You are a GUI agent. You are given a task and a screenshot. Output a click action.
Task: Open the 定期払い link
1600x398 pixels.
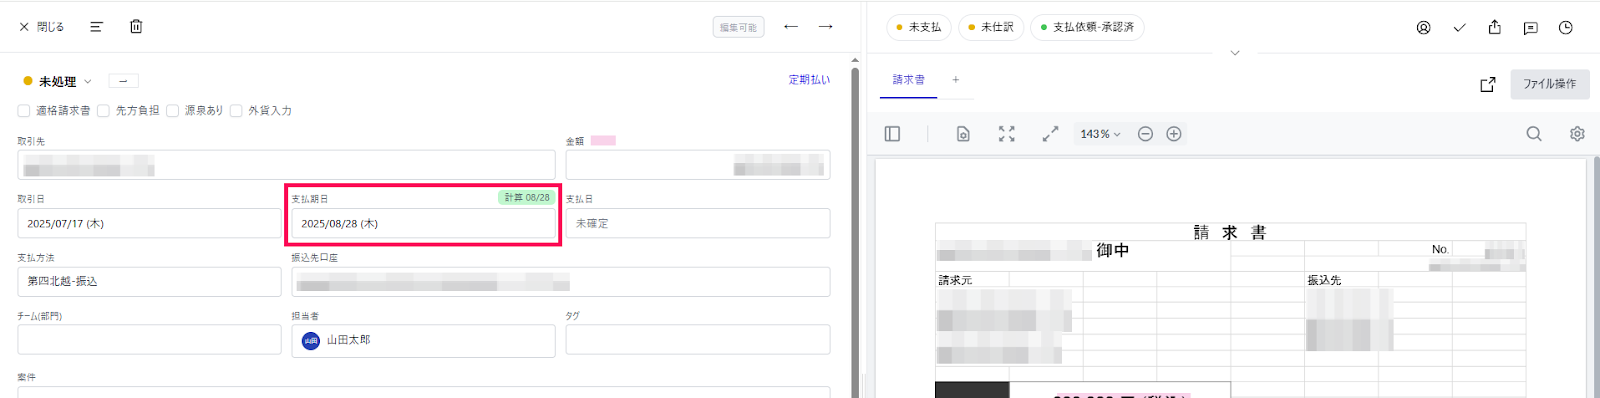click(809, 80)
